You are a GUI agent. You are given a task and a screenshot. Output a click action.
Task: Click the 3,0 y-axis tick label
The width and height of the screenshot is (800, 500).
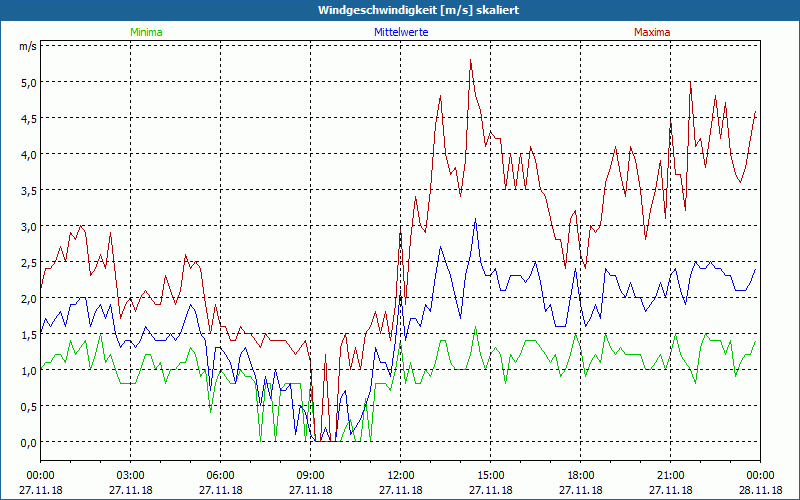(28, 226)
